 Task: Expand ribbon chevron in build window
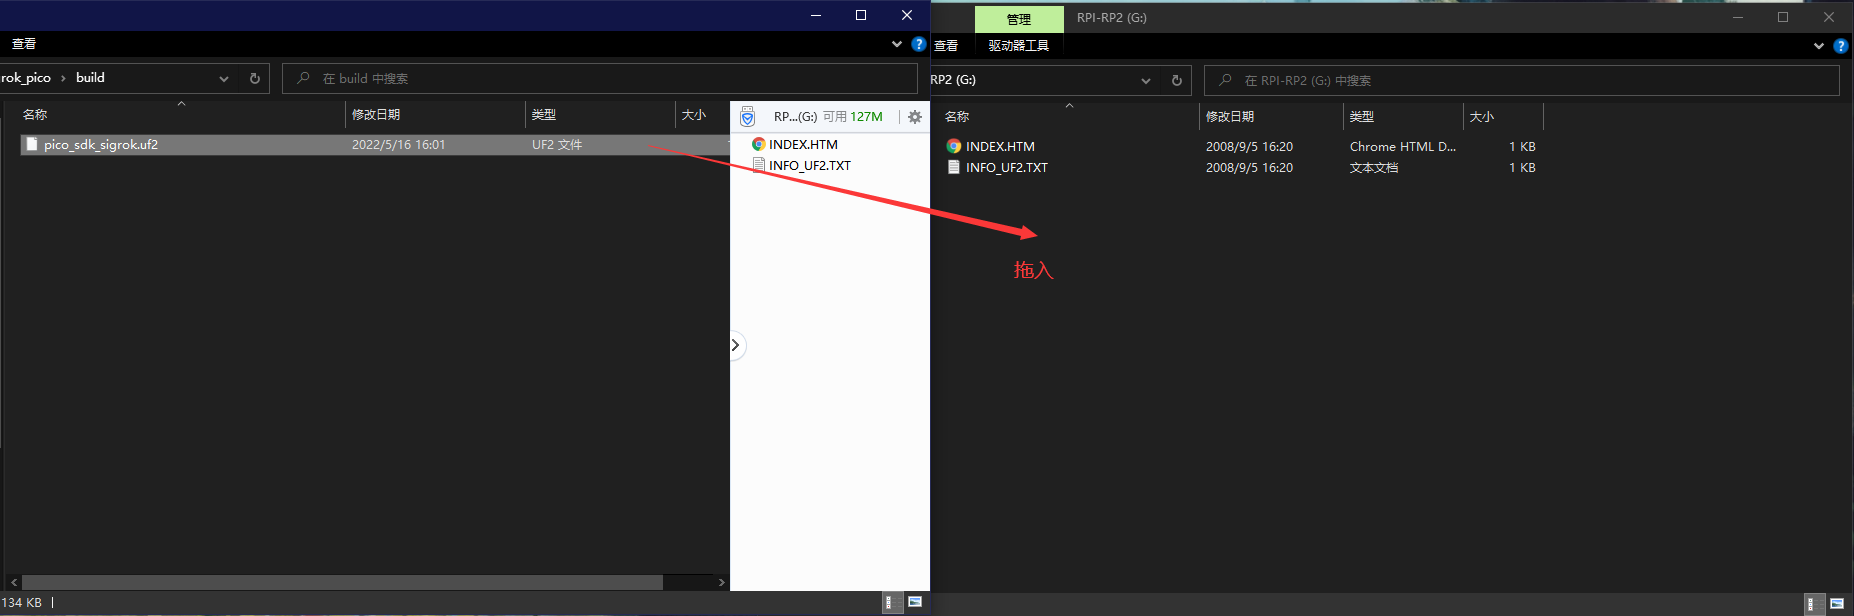click(897, 44)
